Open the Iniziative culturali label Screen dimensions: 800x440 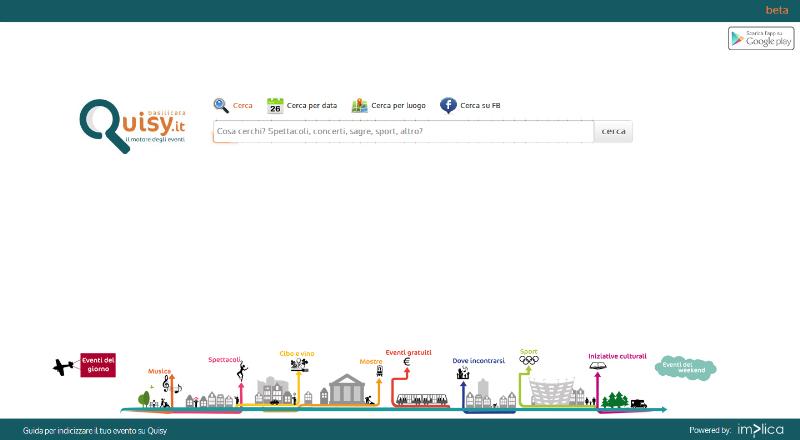pyautogui.click(x=617, y=356)
